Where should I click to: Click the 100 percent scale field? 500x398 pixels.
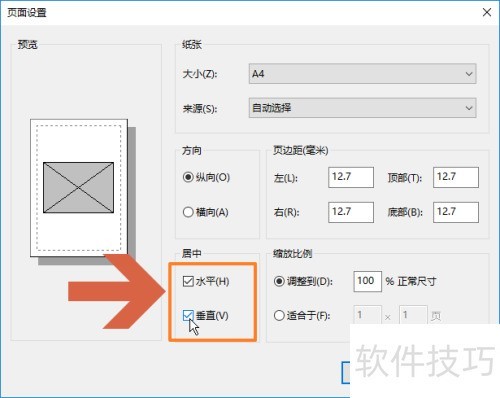click(367, 281)
